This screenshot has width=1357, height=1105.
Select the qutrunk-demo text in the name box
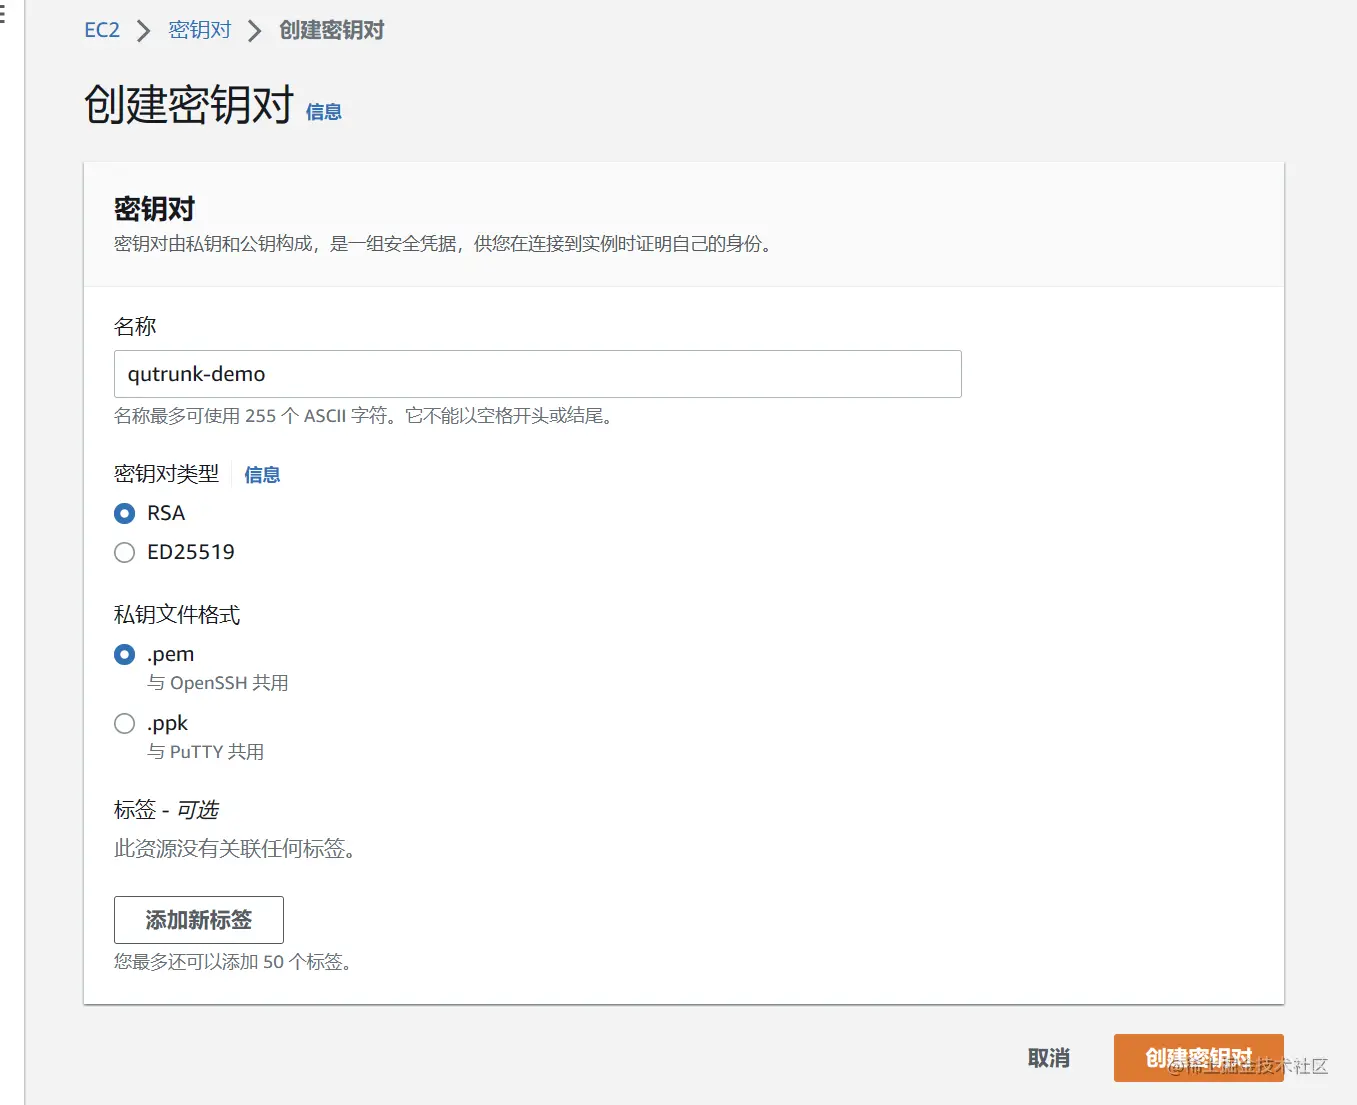pos(196,374)
